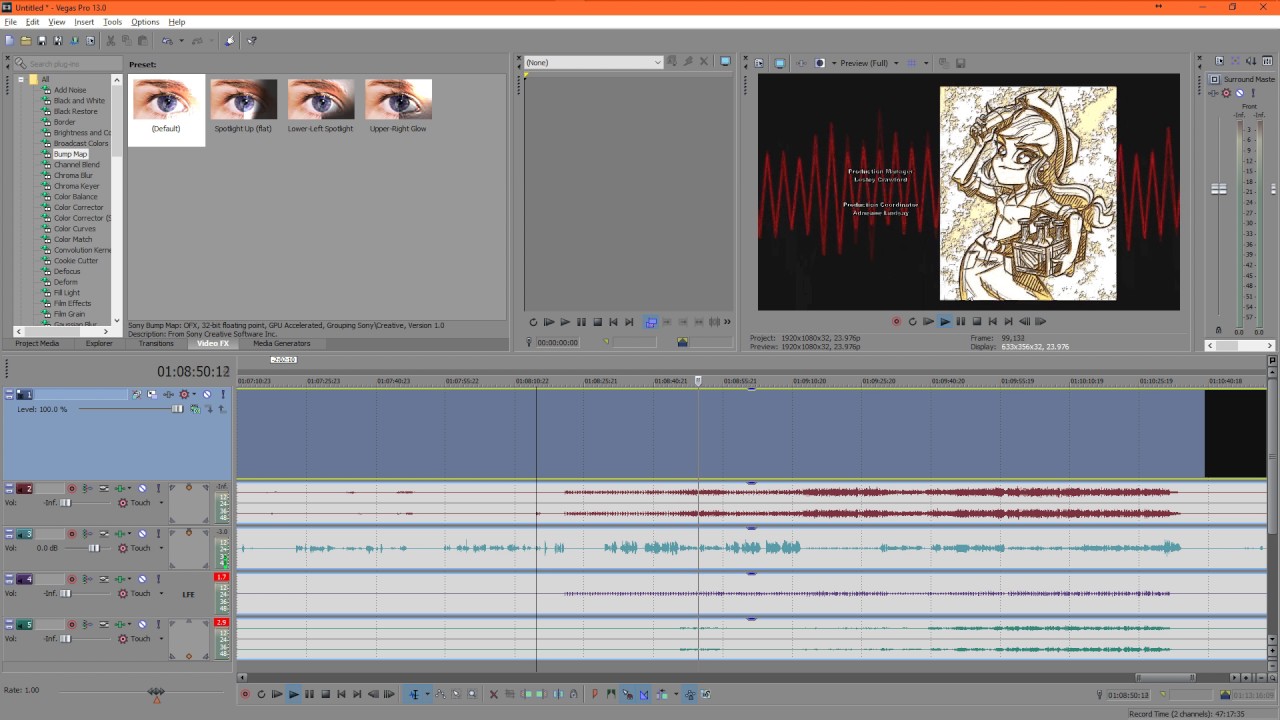The image size is (1280, 720).
Task: Mute video track 1
Action: click(207, 394)
